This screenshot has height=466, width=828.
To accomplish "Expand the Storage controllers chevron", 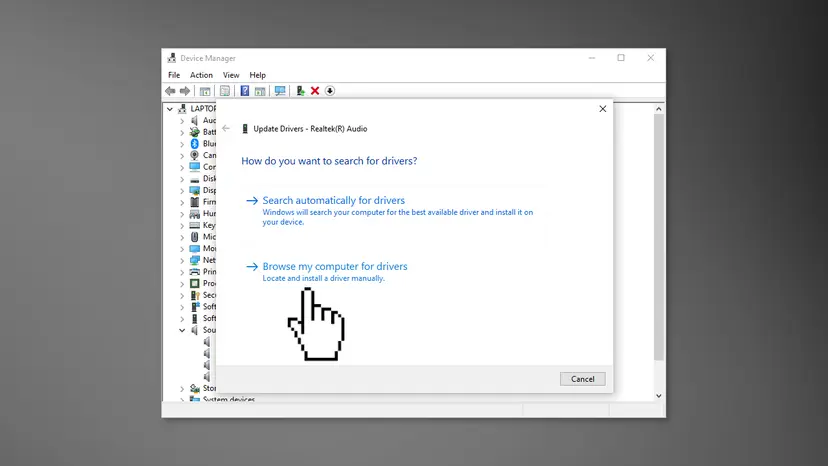I will pos(182,388).
